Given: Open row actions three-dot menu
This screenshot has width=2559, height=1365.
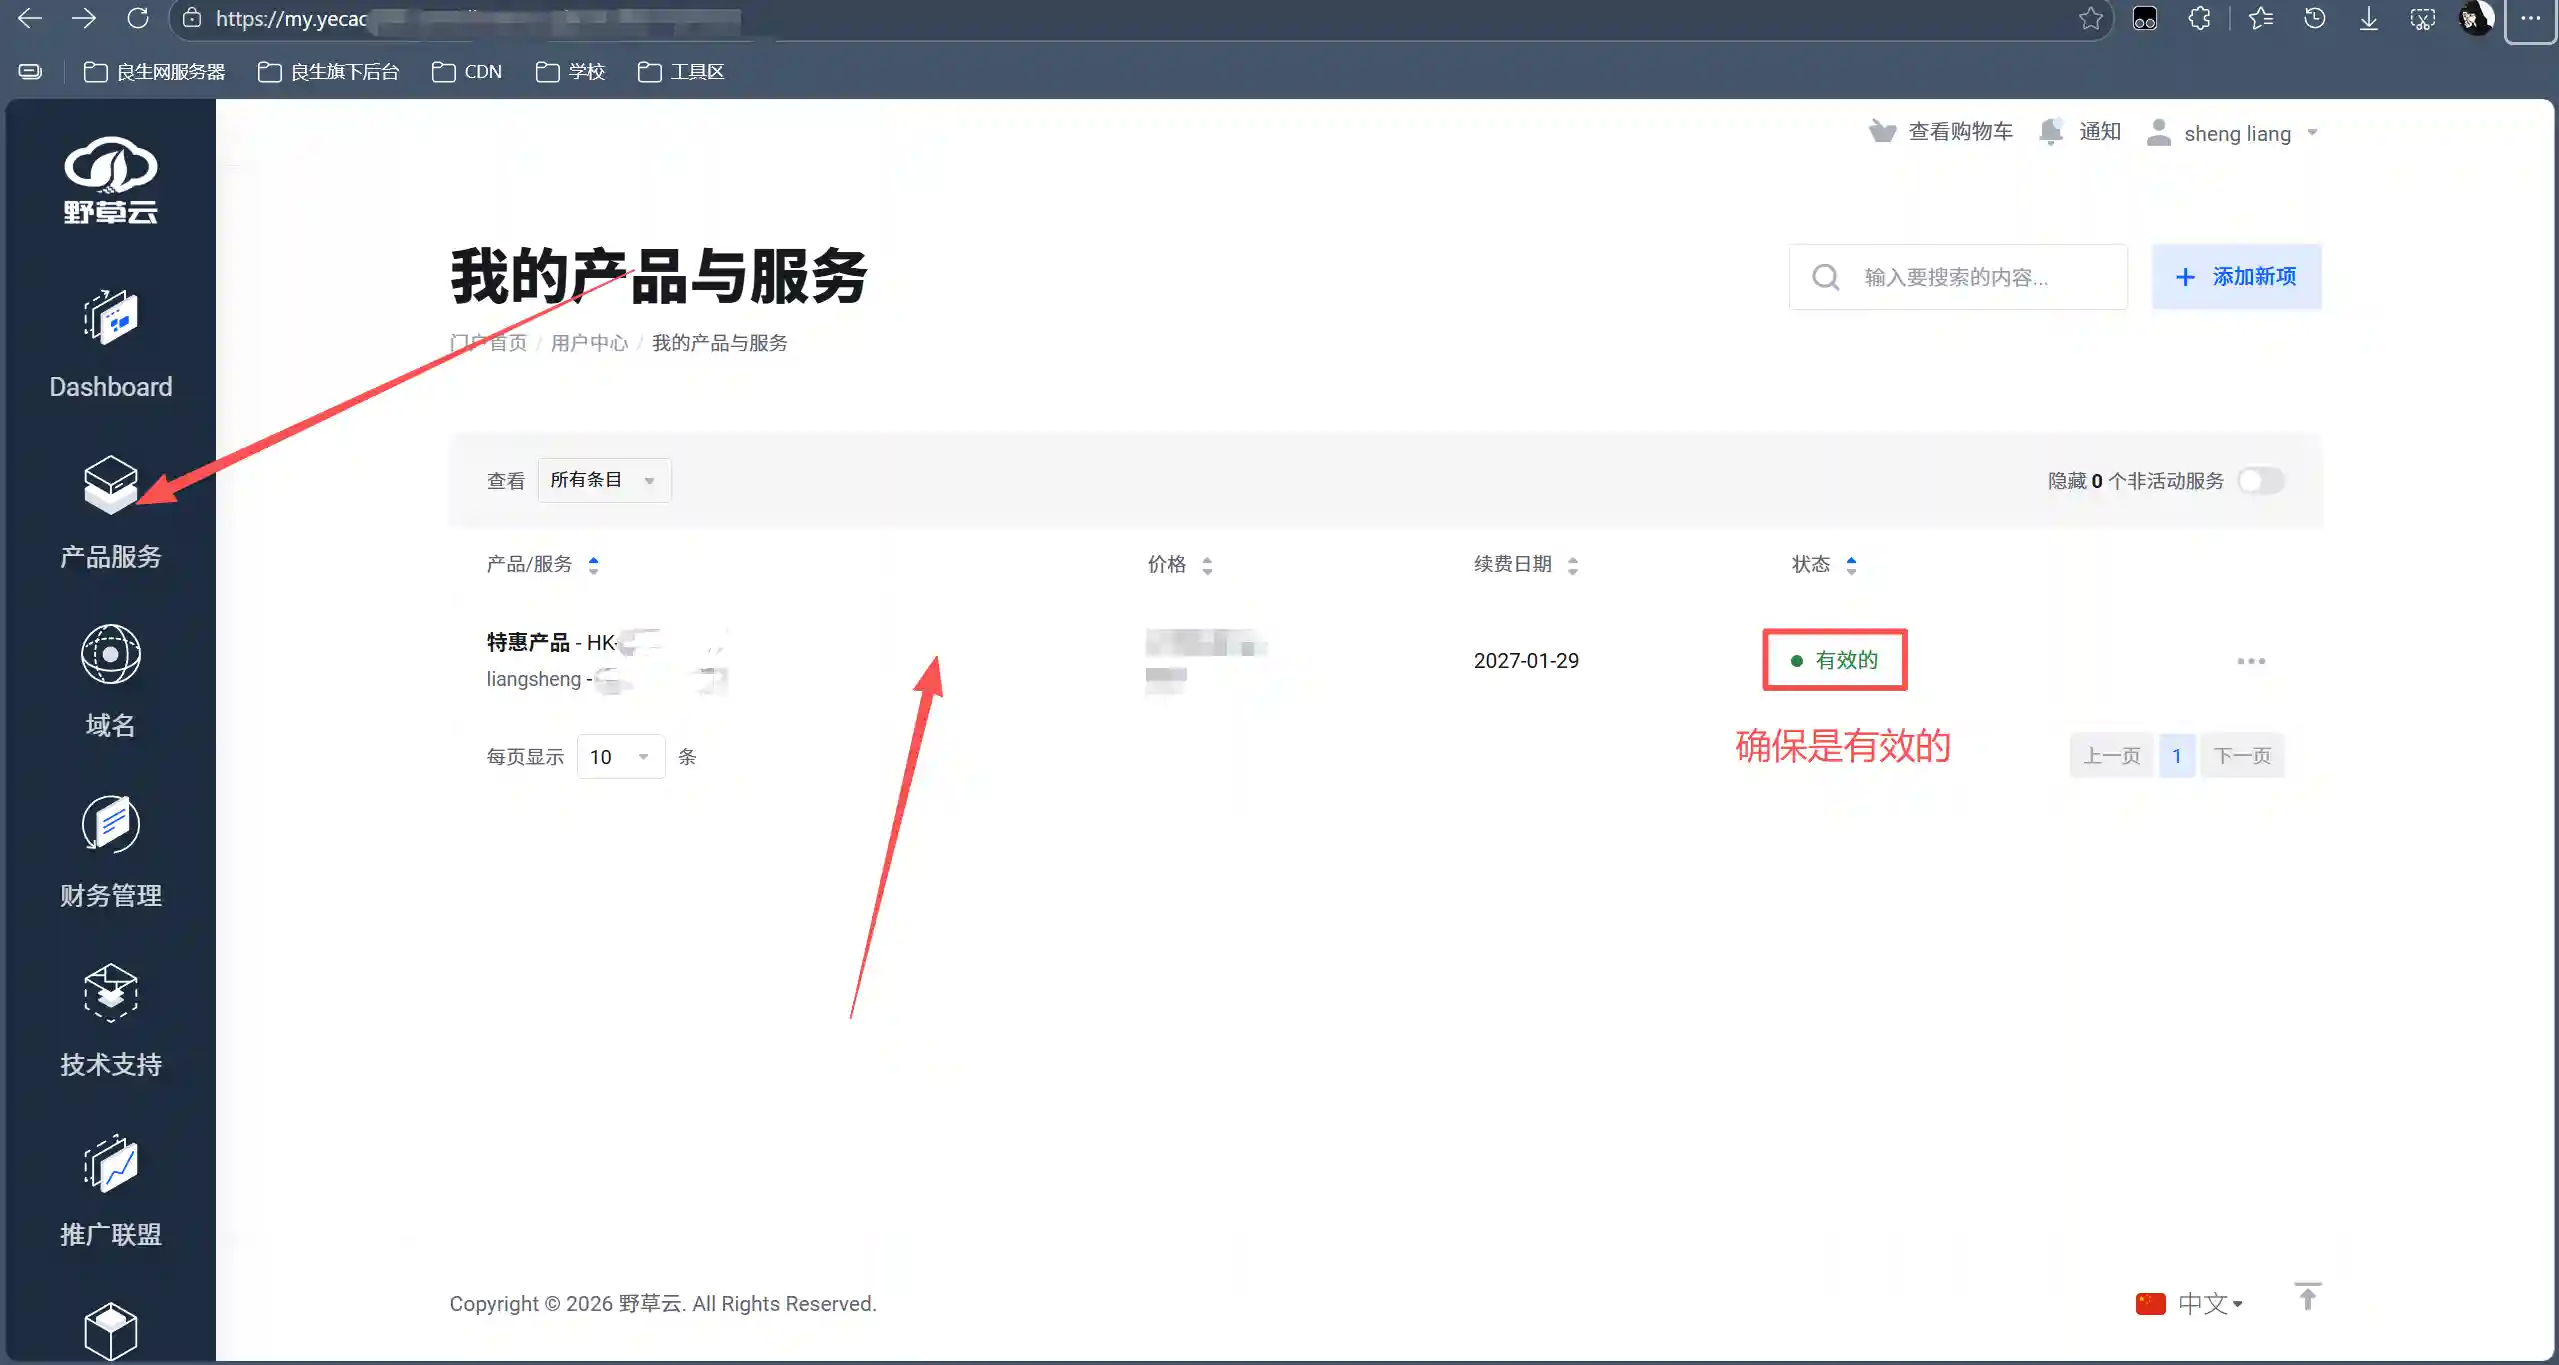Looking at the screenshot, I should click(x=2251, y=661).
